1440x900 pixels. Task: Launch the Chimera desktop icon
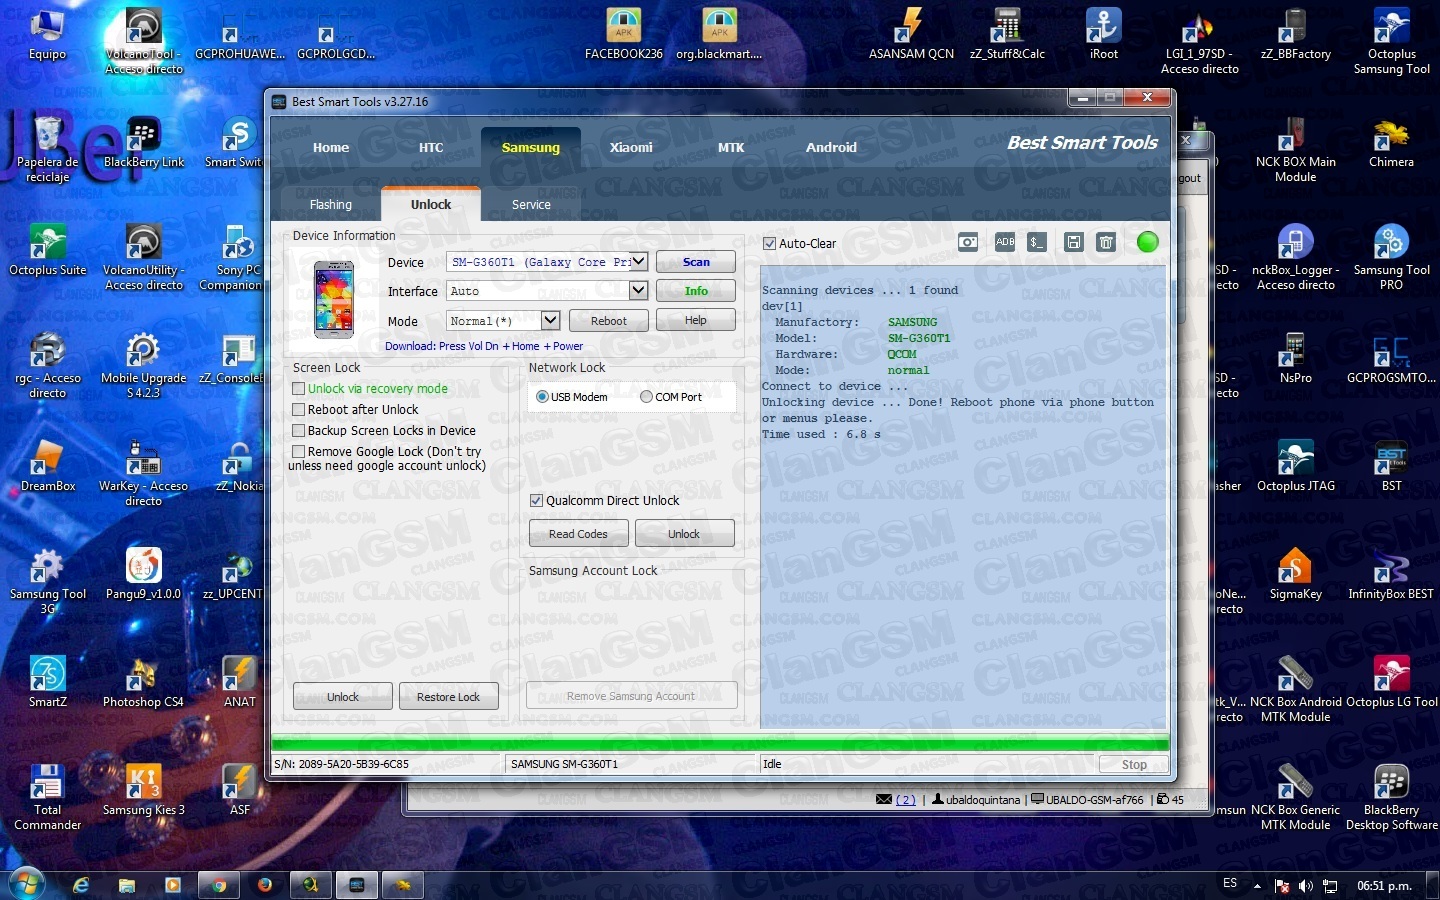point(1391,143)
